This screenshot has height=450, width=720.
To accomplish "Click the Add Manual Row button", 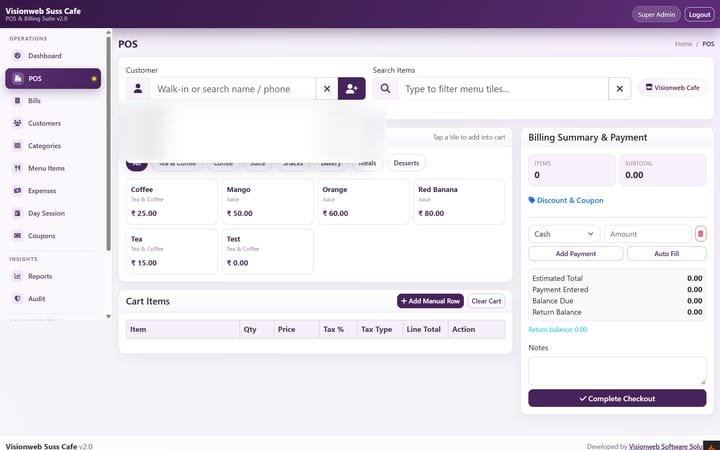I will (x=430, y=301).
